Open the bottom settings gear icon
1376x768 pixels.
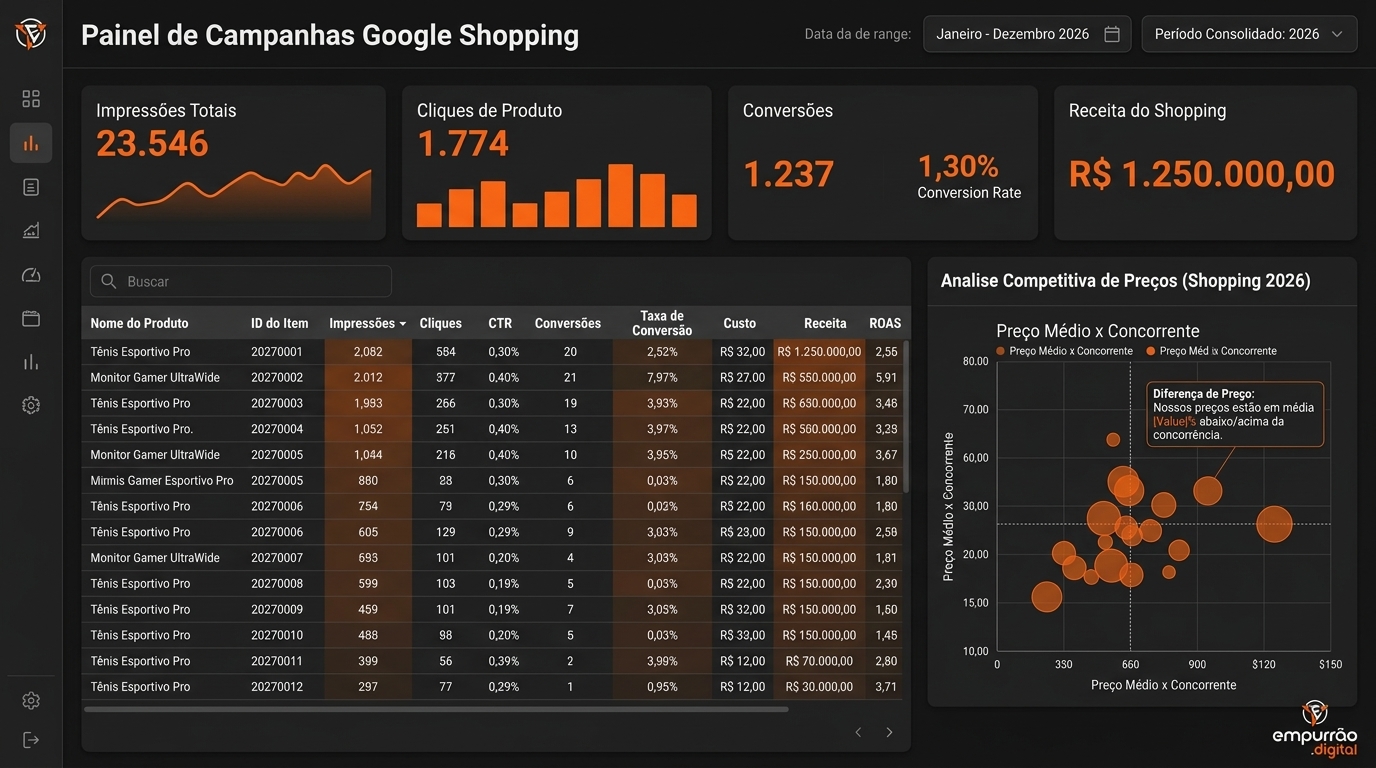tap(31, 701)
